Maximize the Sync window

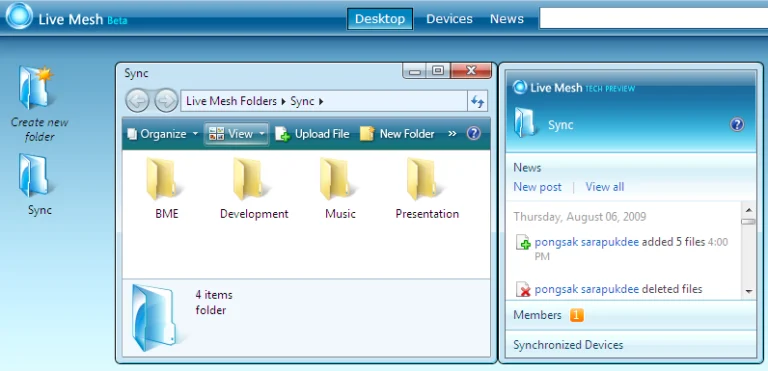tap(438, 71)
